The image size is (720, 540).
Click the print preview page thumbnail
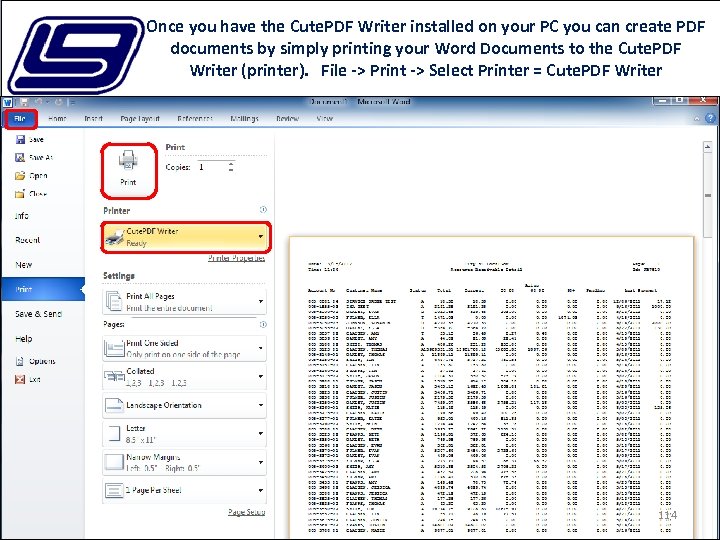click(x=491, y=388)
